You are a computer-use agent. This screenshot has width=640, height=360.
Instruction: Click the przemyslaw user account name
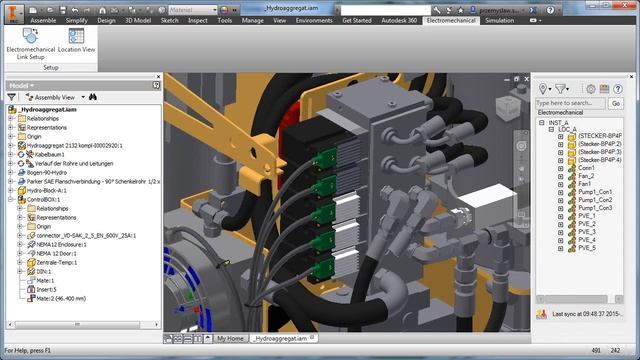click(501, 10)
